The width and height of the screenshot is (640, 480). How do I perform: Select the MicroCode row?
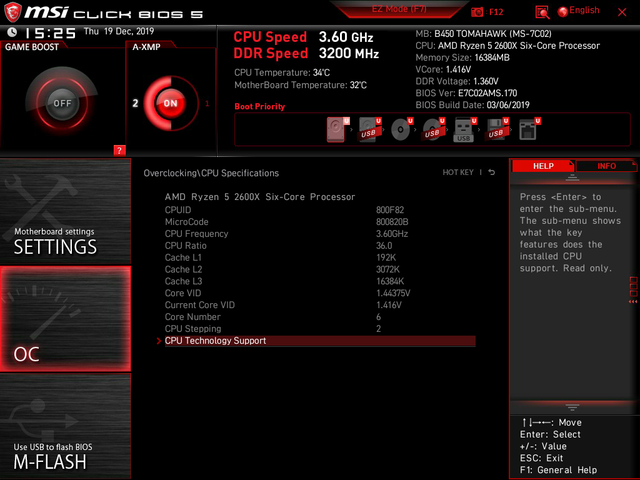click(x=320, y=222)
